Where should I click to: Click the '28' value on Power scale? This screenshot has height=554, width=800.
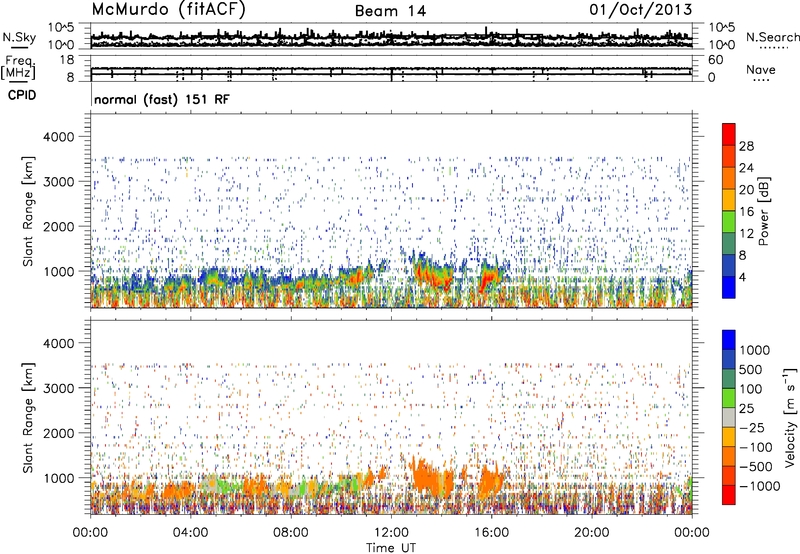point(746,146)
